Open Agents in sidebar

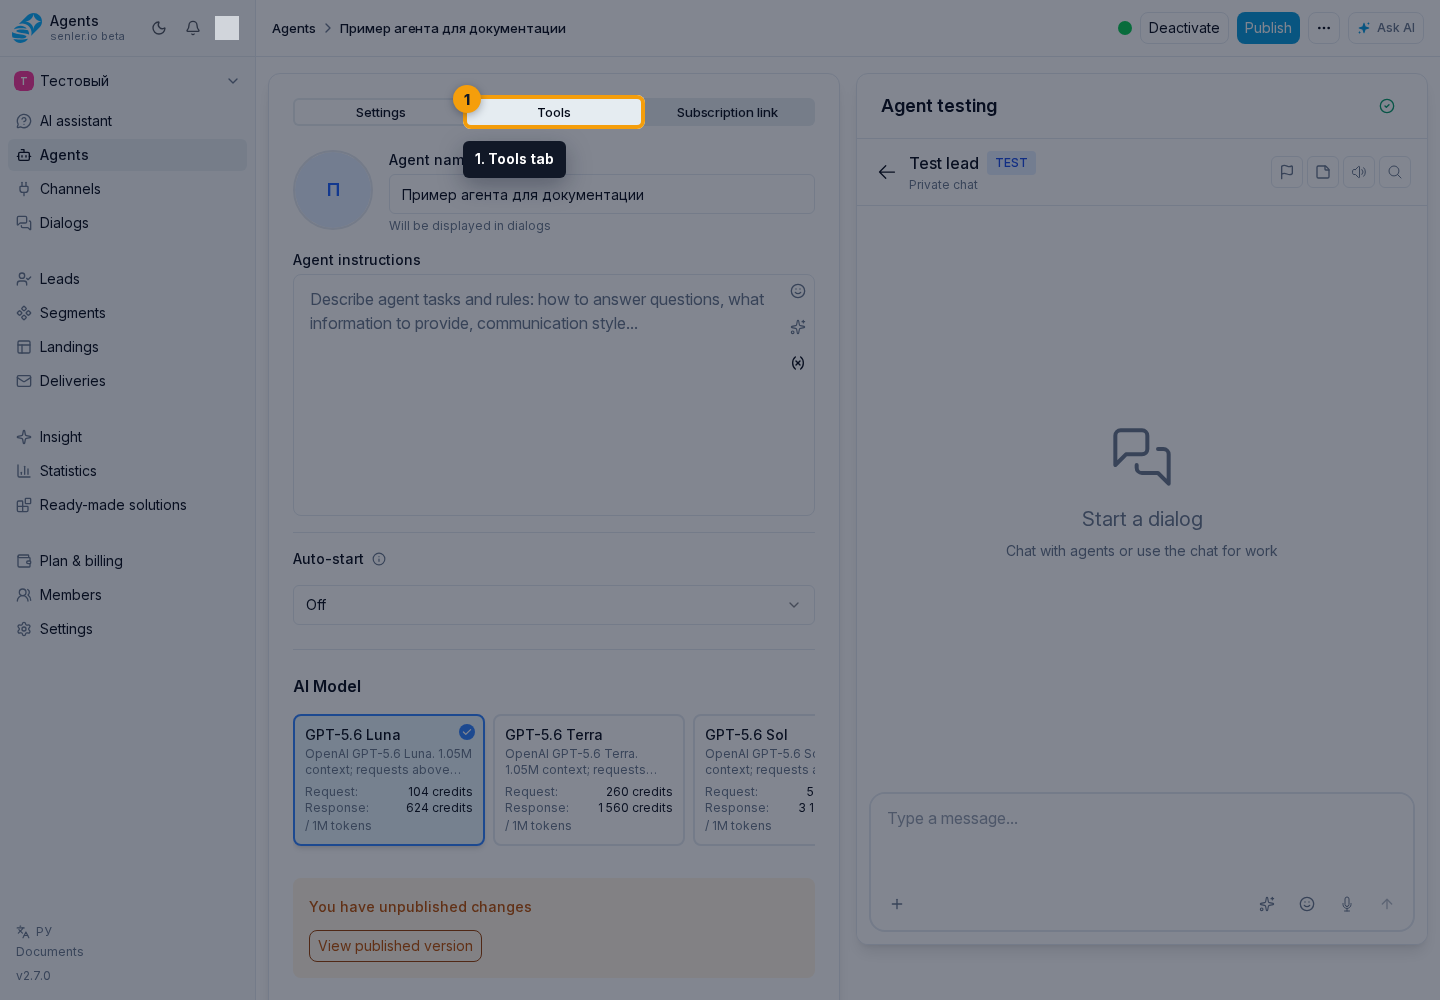(127, 155)
